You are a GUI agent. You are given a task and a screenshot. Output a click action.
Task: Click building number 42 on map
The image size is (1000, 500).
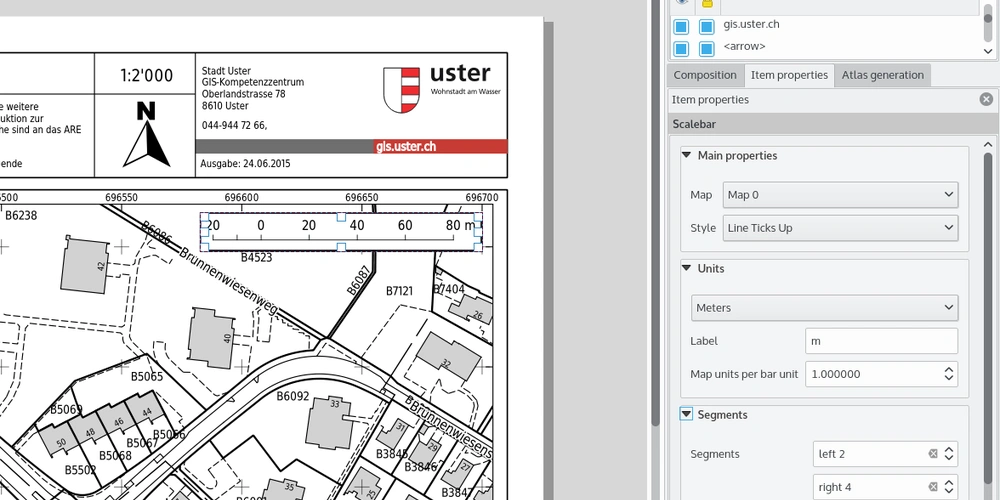(x=101, y=266)
